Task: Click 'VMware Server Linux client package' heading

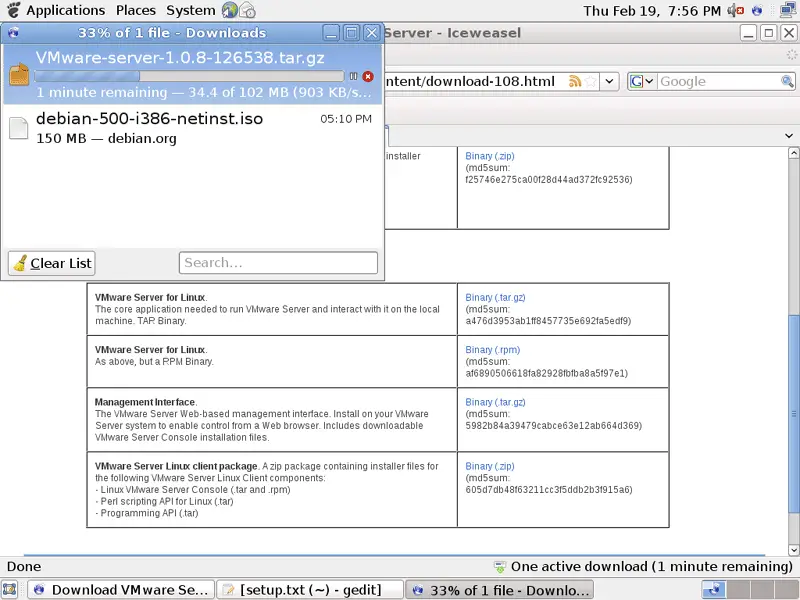Action: click(176, 466)
